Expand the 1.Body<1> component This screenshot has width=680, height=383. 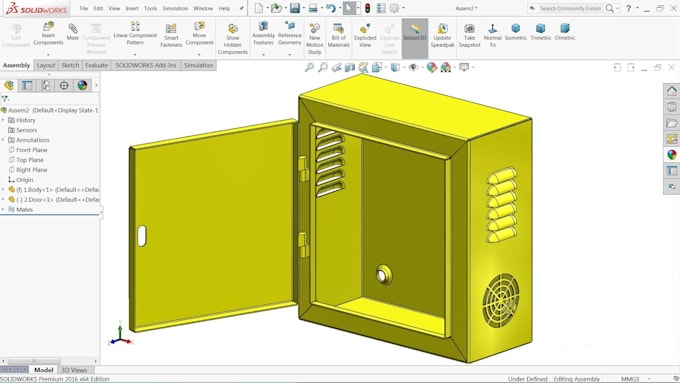click(x=3, y=190)
